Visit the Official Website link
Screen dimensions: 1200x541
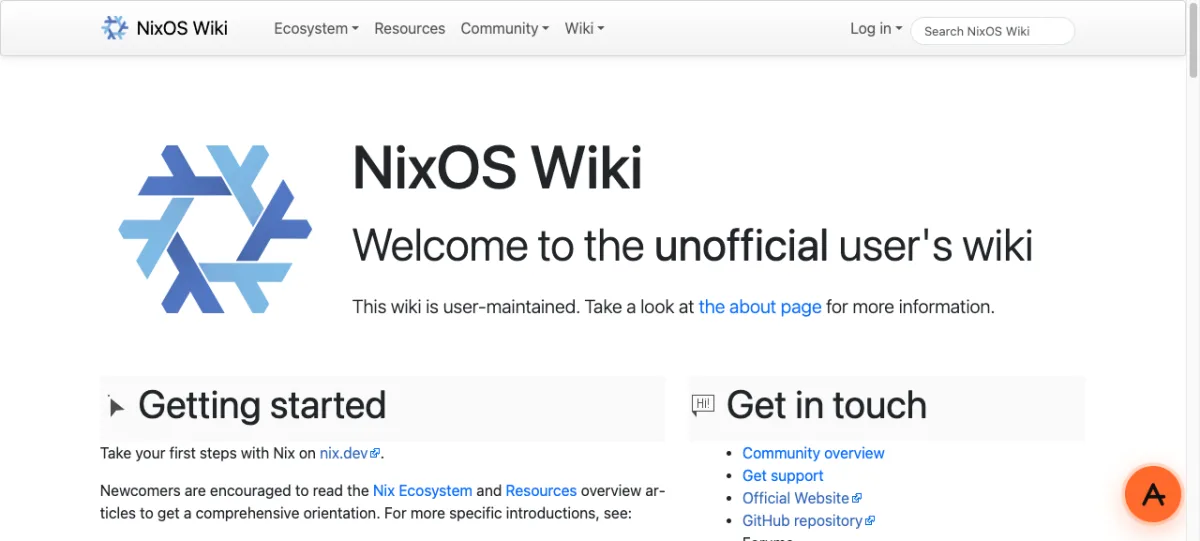(x=796, y=498)
